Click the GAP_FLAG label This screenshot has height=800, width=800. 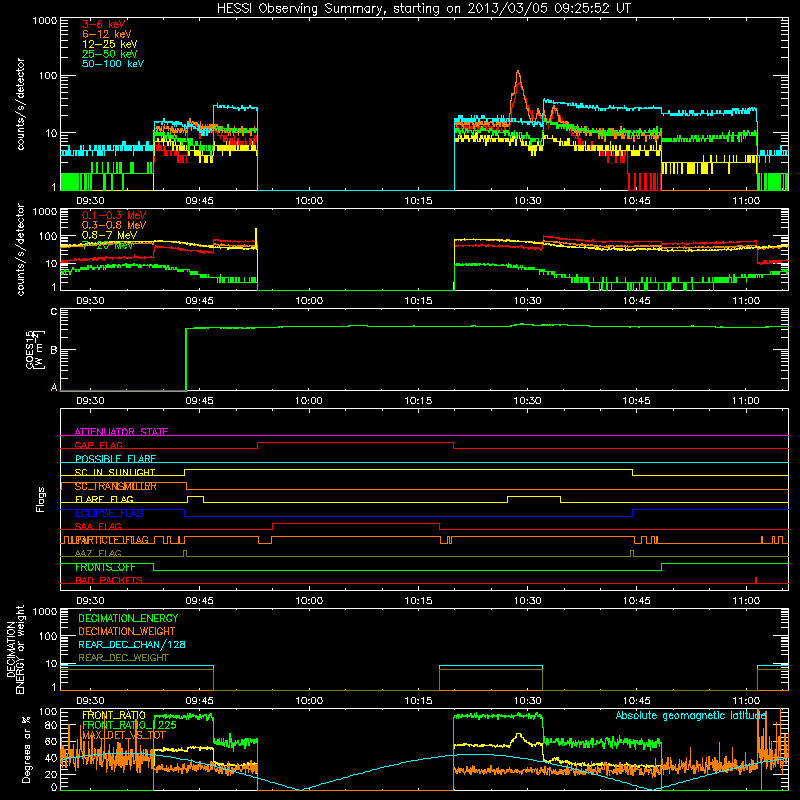[x=98, y=445]
